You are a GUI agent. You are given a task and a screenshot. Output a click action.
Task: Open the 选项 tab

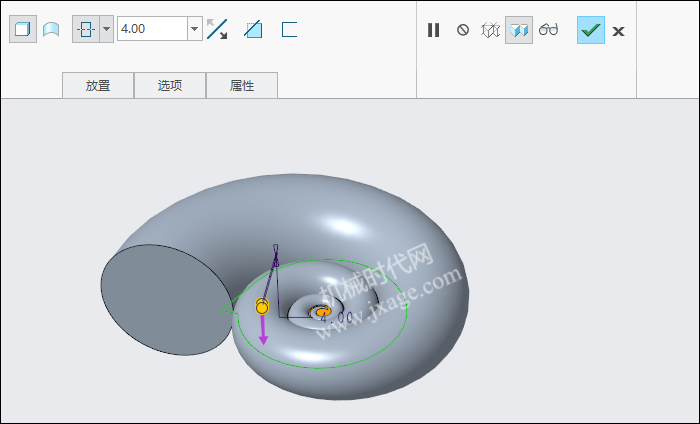click(x=170, y=85)
